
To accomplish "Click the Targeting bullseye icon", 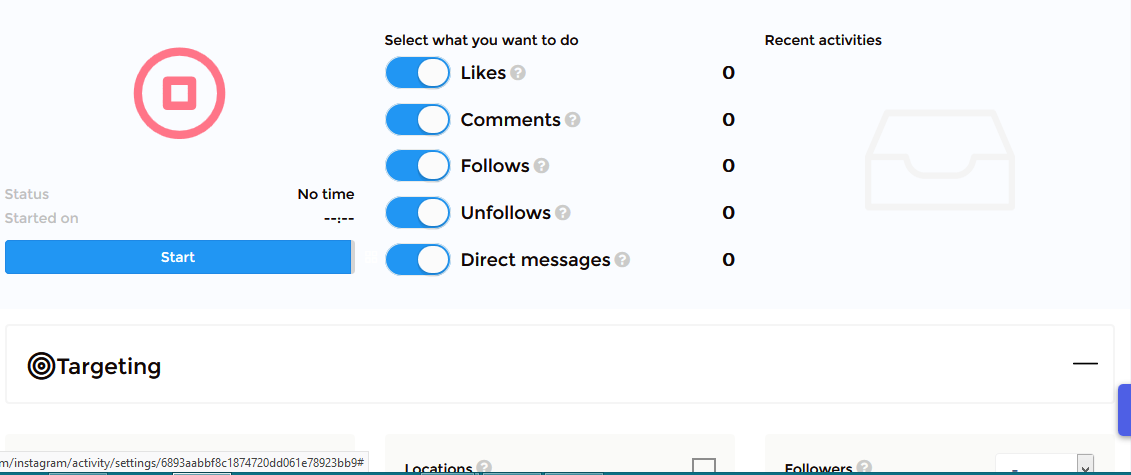I will tap(42, 366).
